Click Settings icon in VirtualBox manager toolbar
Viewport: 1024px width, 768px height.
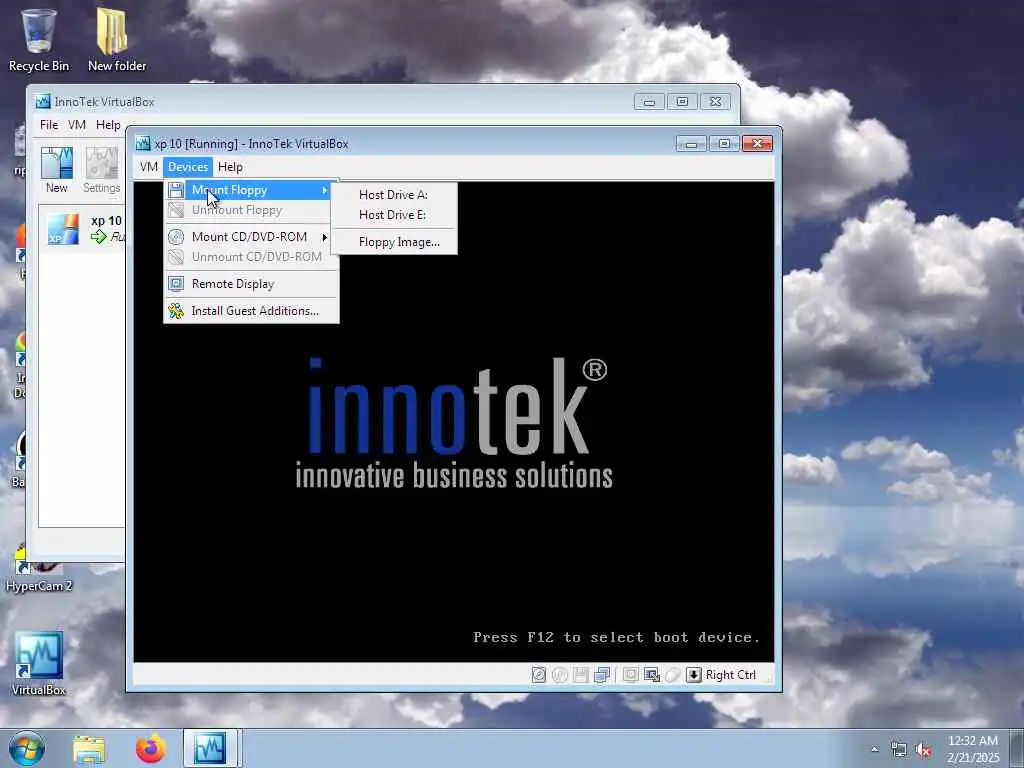[x=101, y=163]
